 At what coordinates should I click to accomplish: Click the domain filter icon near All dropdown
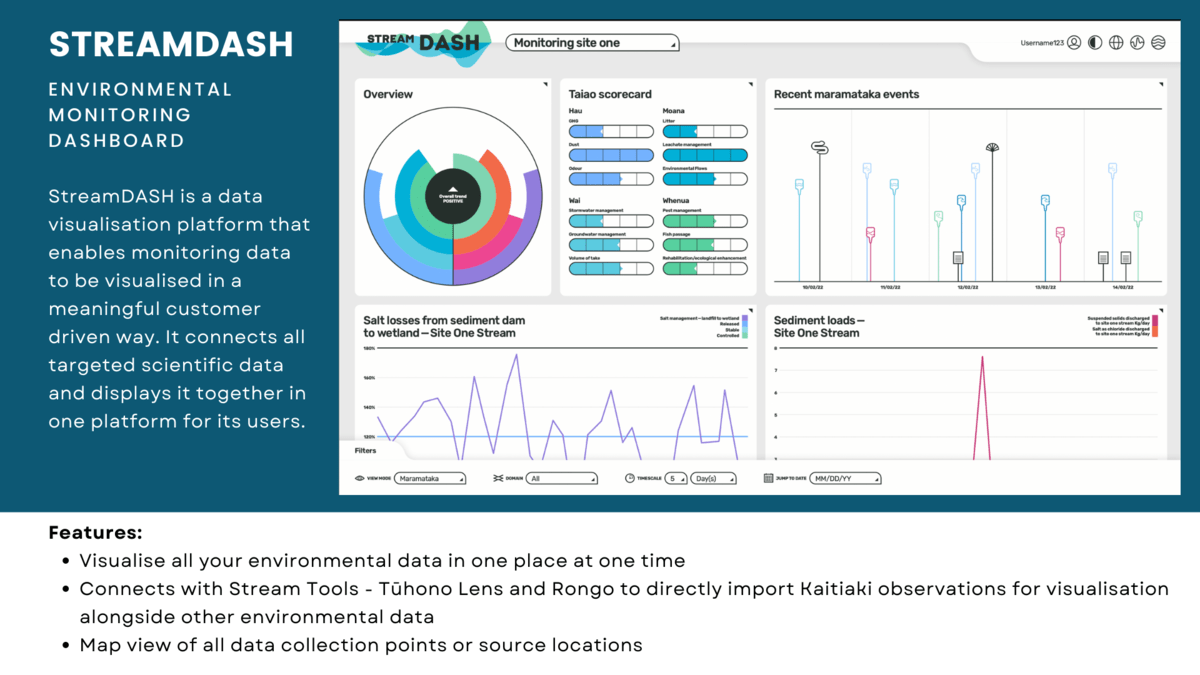tap(499, 478)
